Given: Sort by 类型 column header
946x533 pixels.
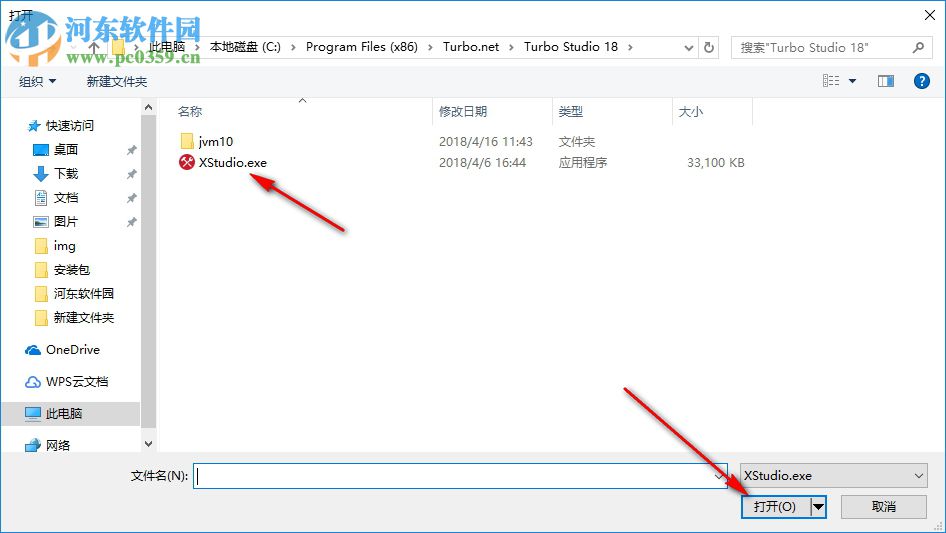Looking at the screenshot, I should pos(570,111).
